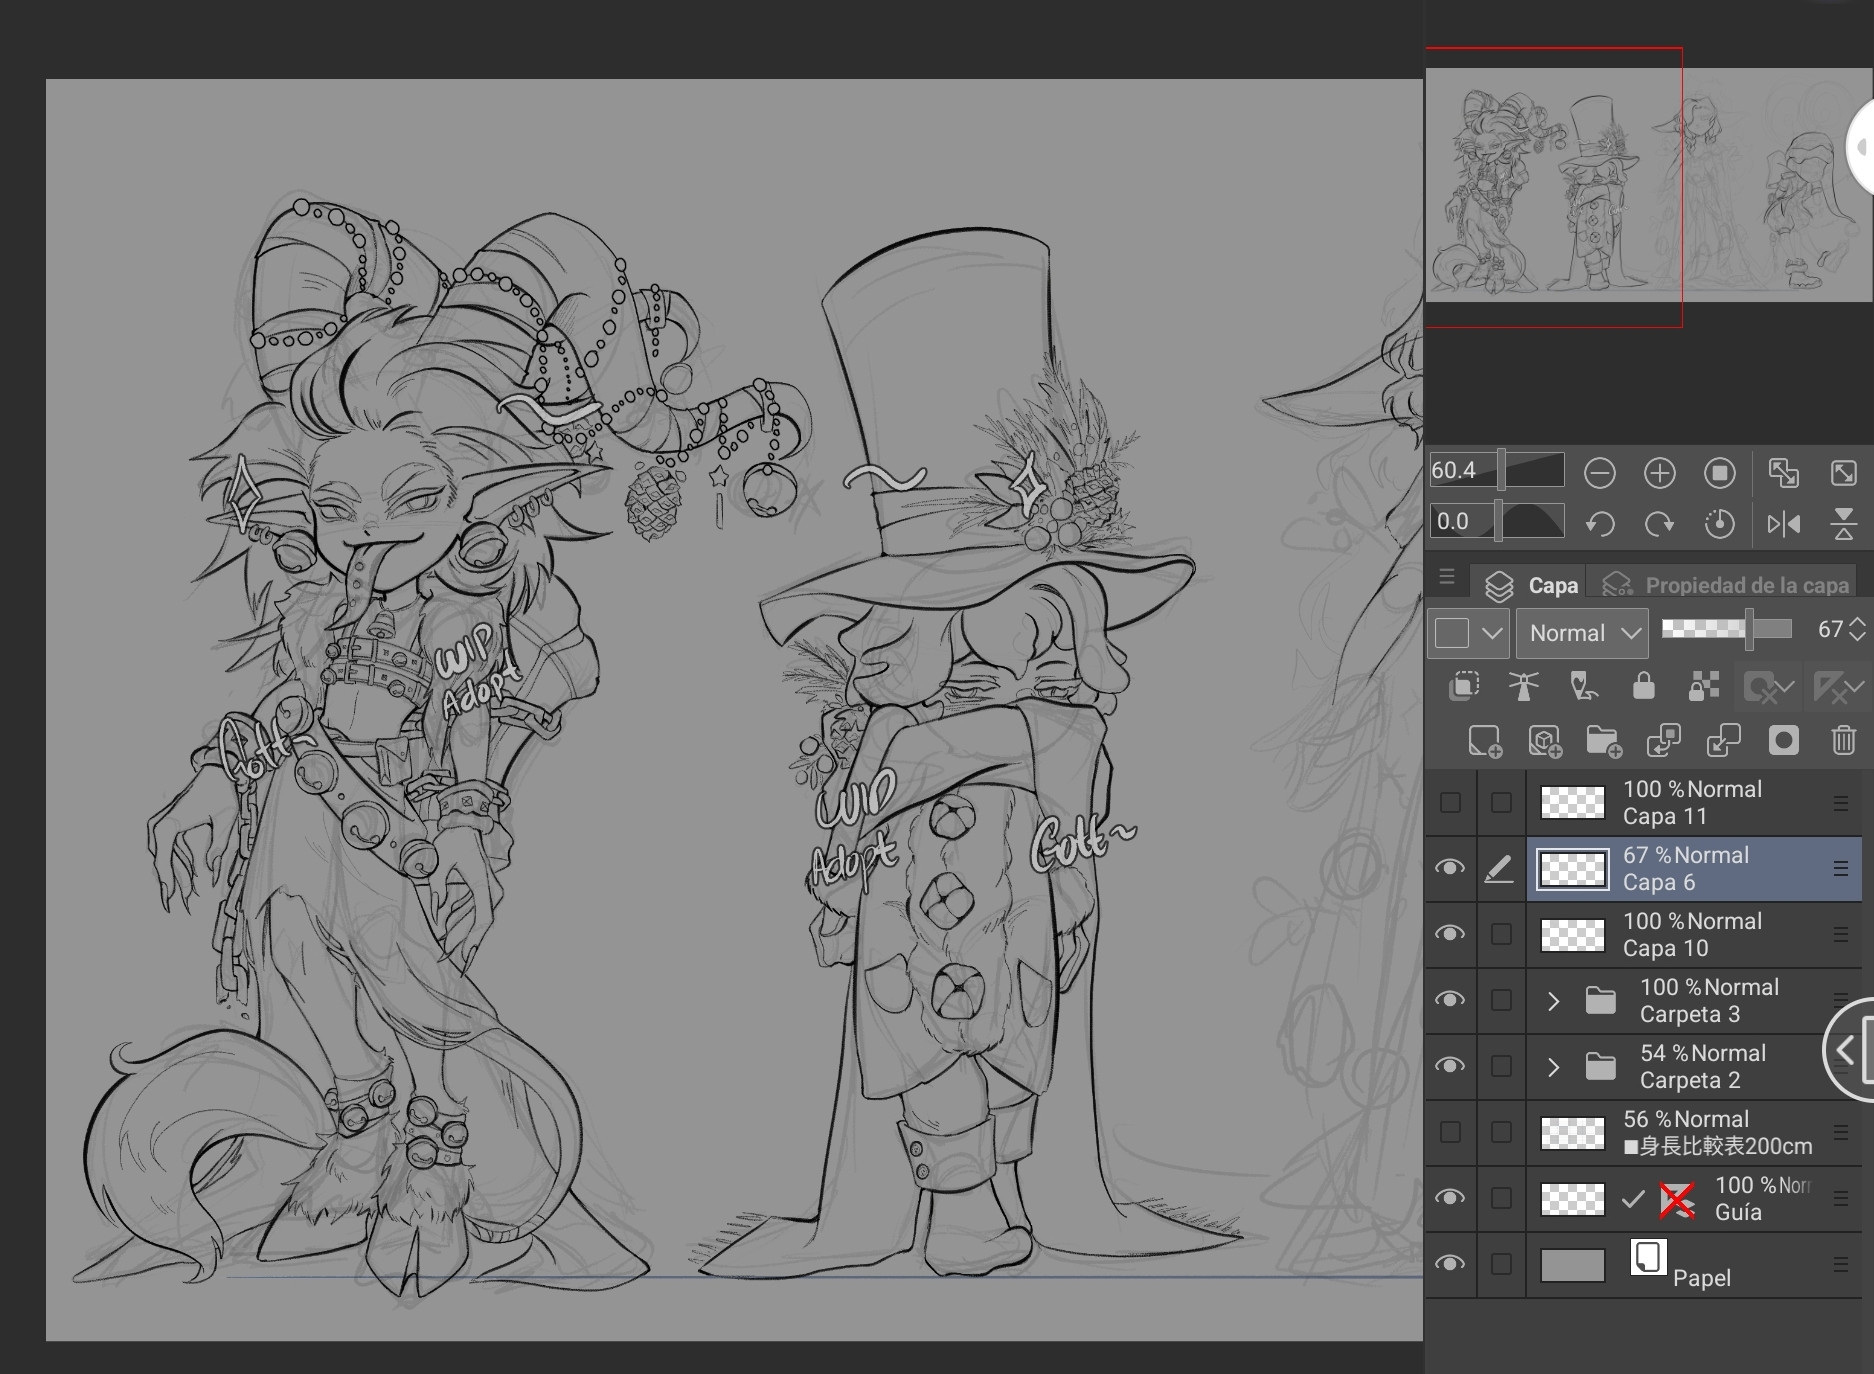
Task: Switch to Propiedad de la capa tab
Action: pos(1727,585)
